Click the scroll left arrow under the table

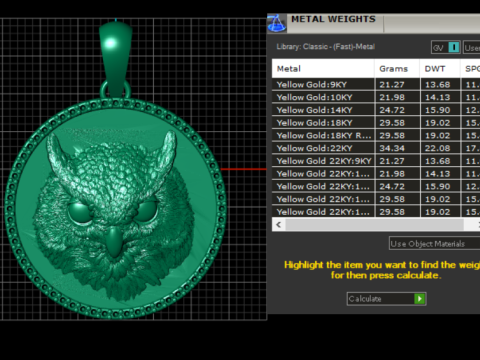279,225
